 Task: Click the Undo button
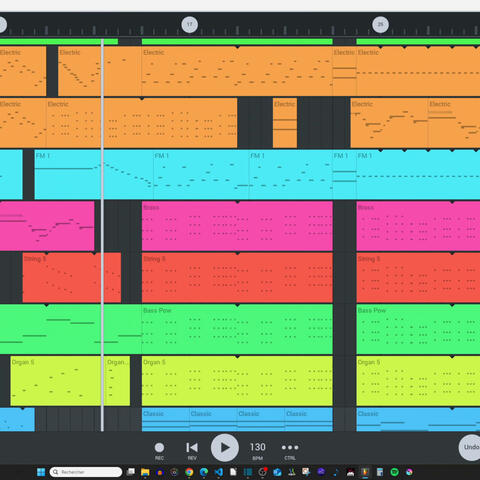tap(470, 447)
